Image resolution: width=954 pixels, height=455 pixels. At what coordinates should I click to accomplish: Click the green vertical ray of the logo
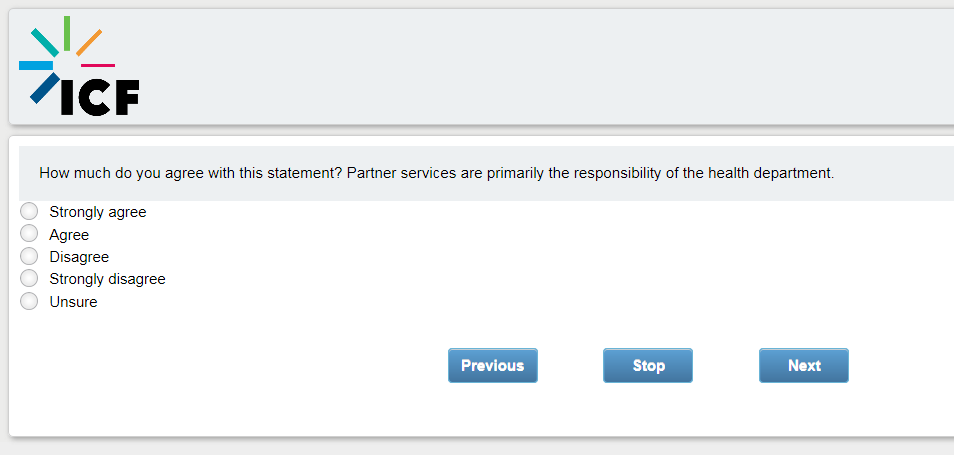67,32
